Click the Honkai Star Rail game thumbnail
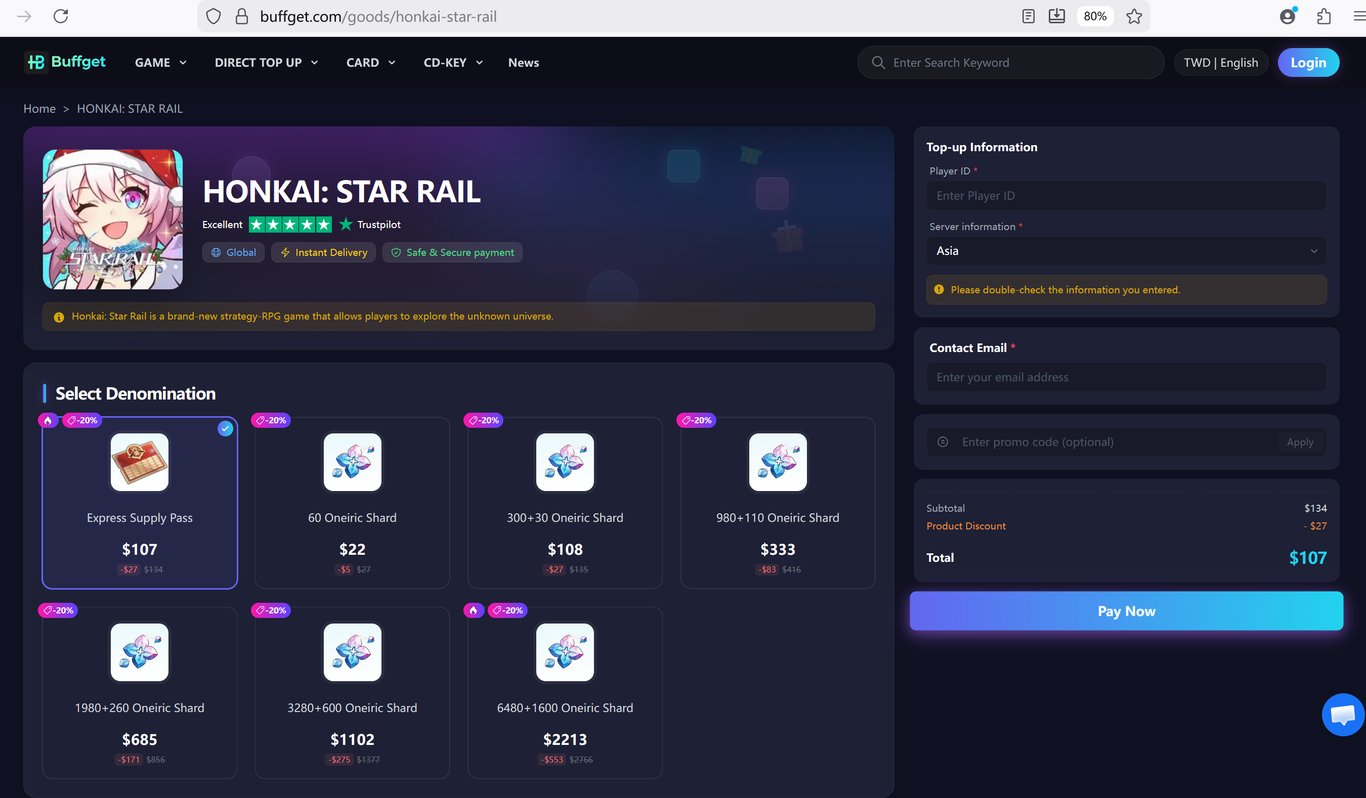This screenshot has width=1366, height=798. (113, 220)
